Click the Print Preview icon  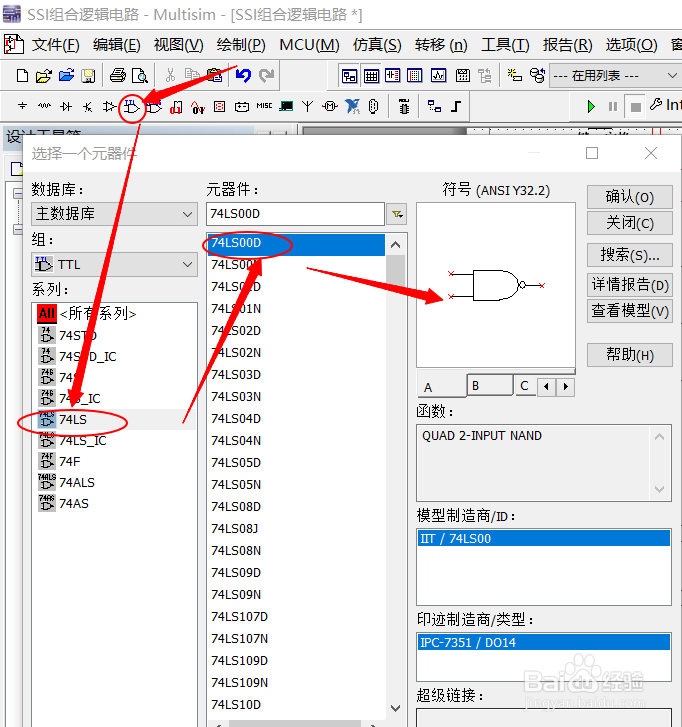[x=140, y=75]
